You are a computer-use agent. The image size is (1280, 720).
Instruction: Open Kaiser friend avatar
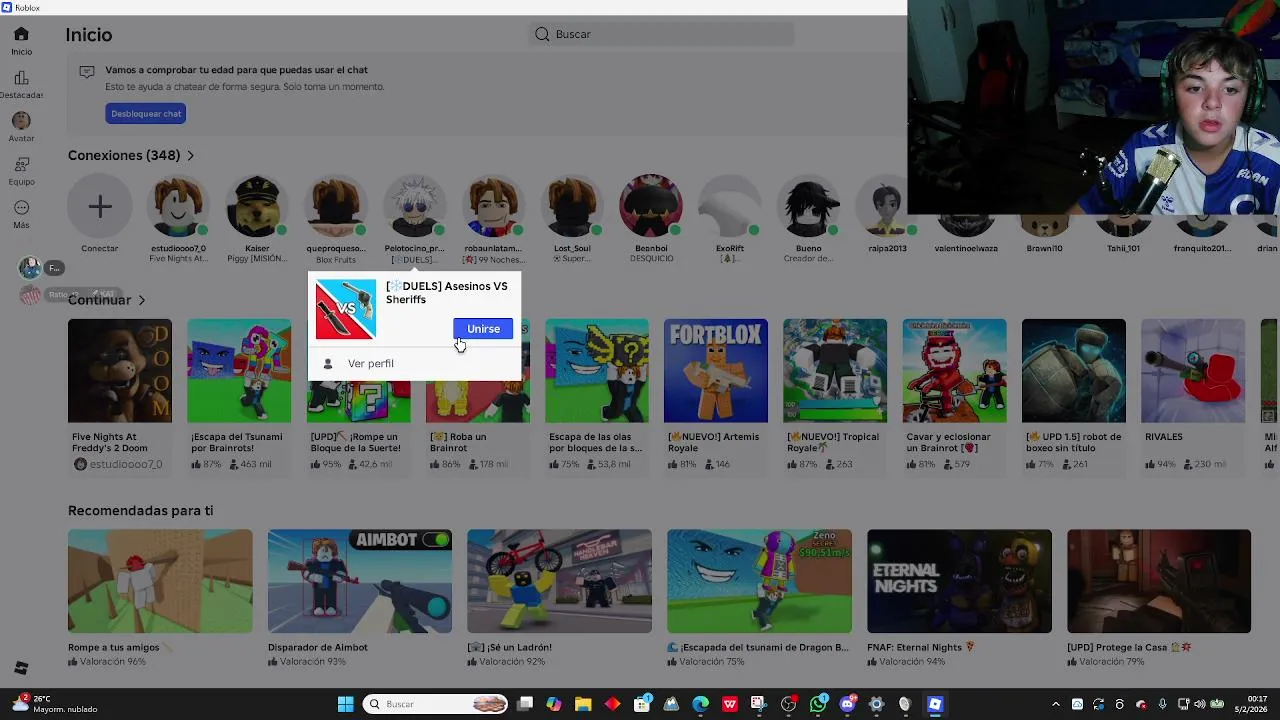(257, 207)
